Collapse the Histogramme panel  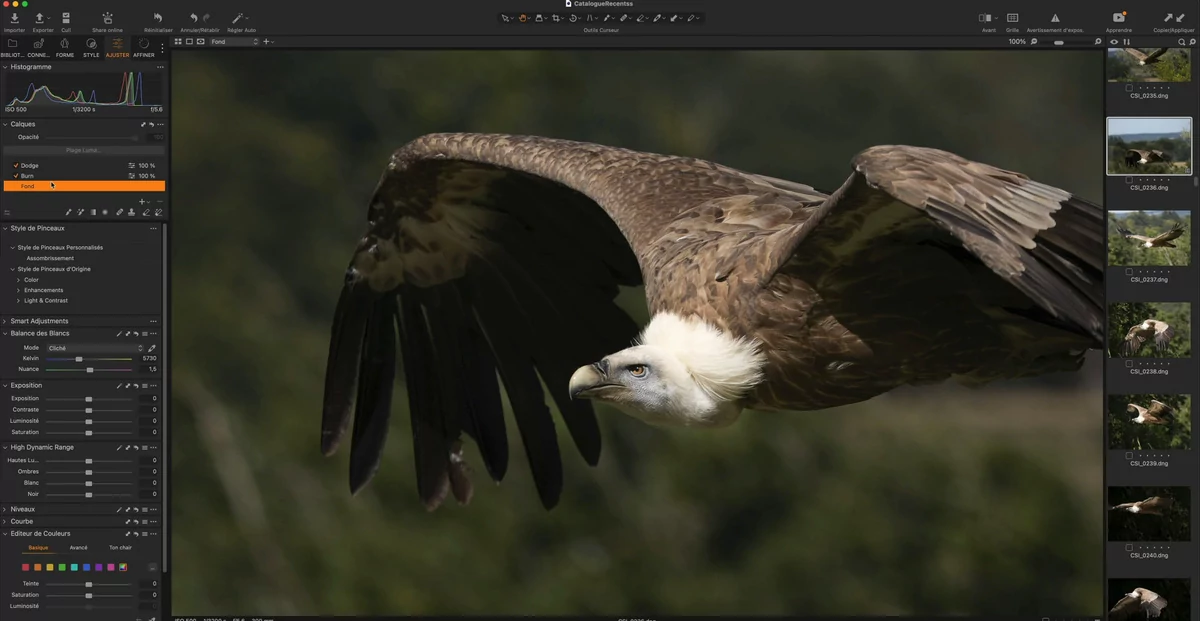pyautogui.click(x=5, y=67)
